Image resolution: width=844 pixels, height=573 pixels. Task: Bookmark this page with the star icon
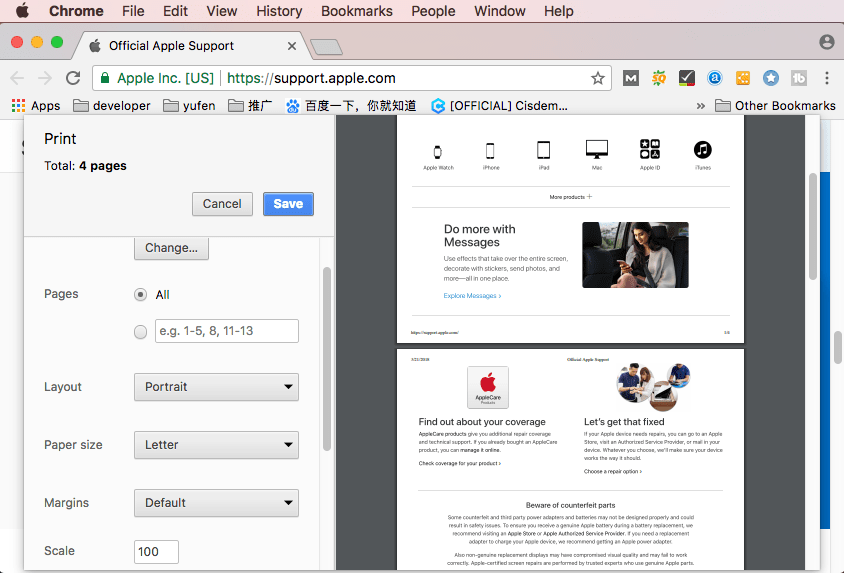(x=598, y=78)
